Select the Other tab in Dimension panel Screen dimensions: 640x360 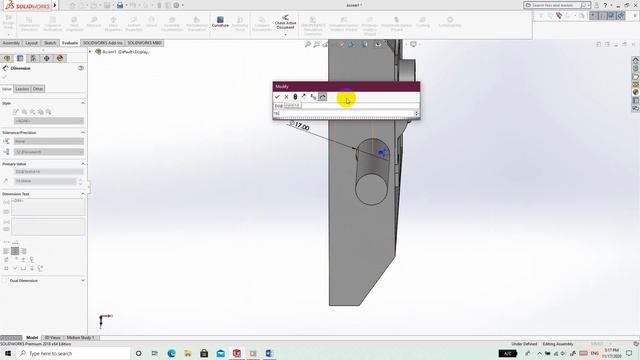pos(38,89)
